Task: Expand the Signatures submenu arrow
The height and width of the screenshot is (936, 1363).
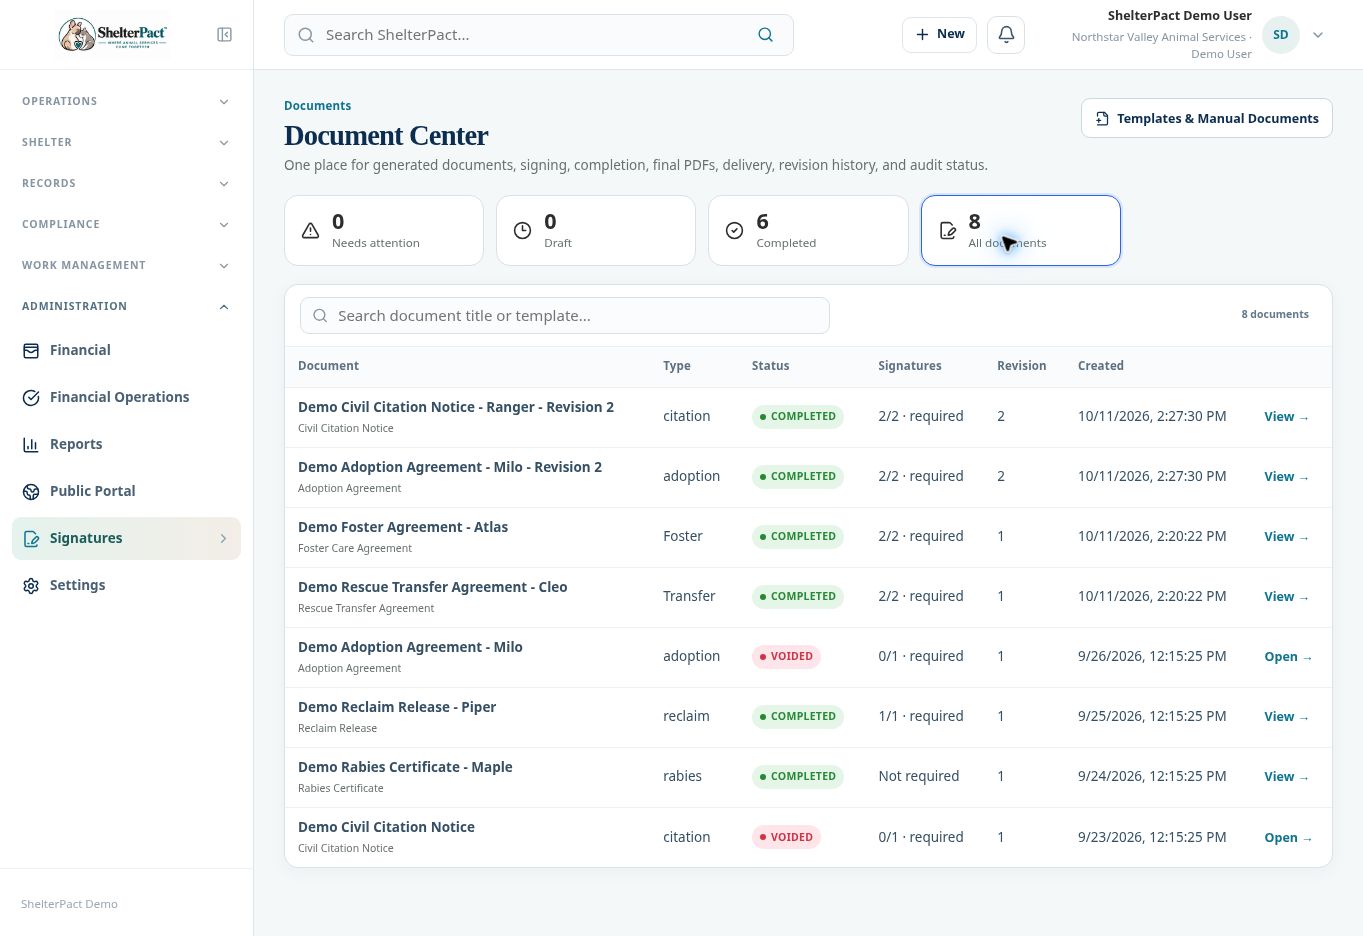Action: (x=223, y=538)
